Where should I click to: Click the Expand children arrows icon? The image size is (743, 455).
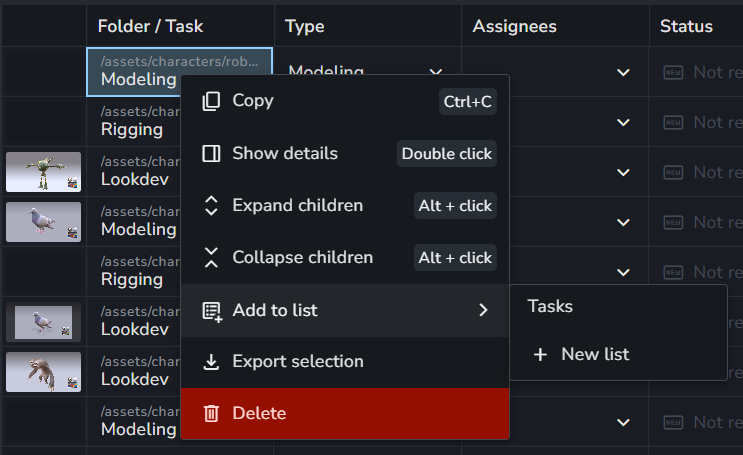tap(211, 205)
